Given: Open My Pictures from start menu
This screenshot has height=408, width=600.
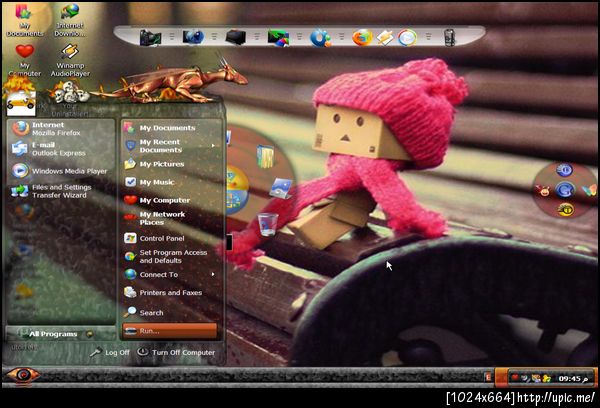Looking at the screenshot, I should click(x=172, y=164).
